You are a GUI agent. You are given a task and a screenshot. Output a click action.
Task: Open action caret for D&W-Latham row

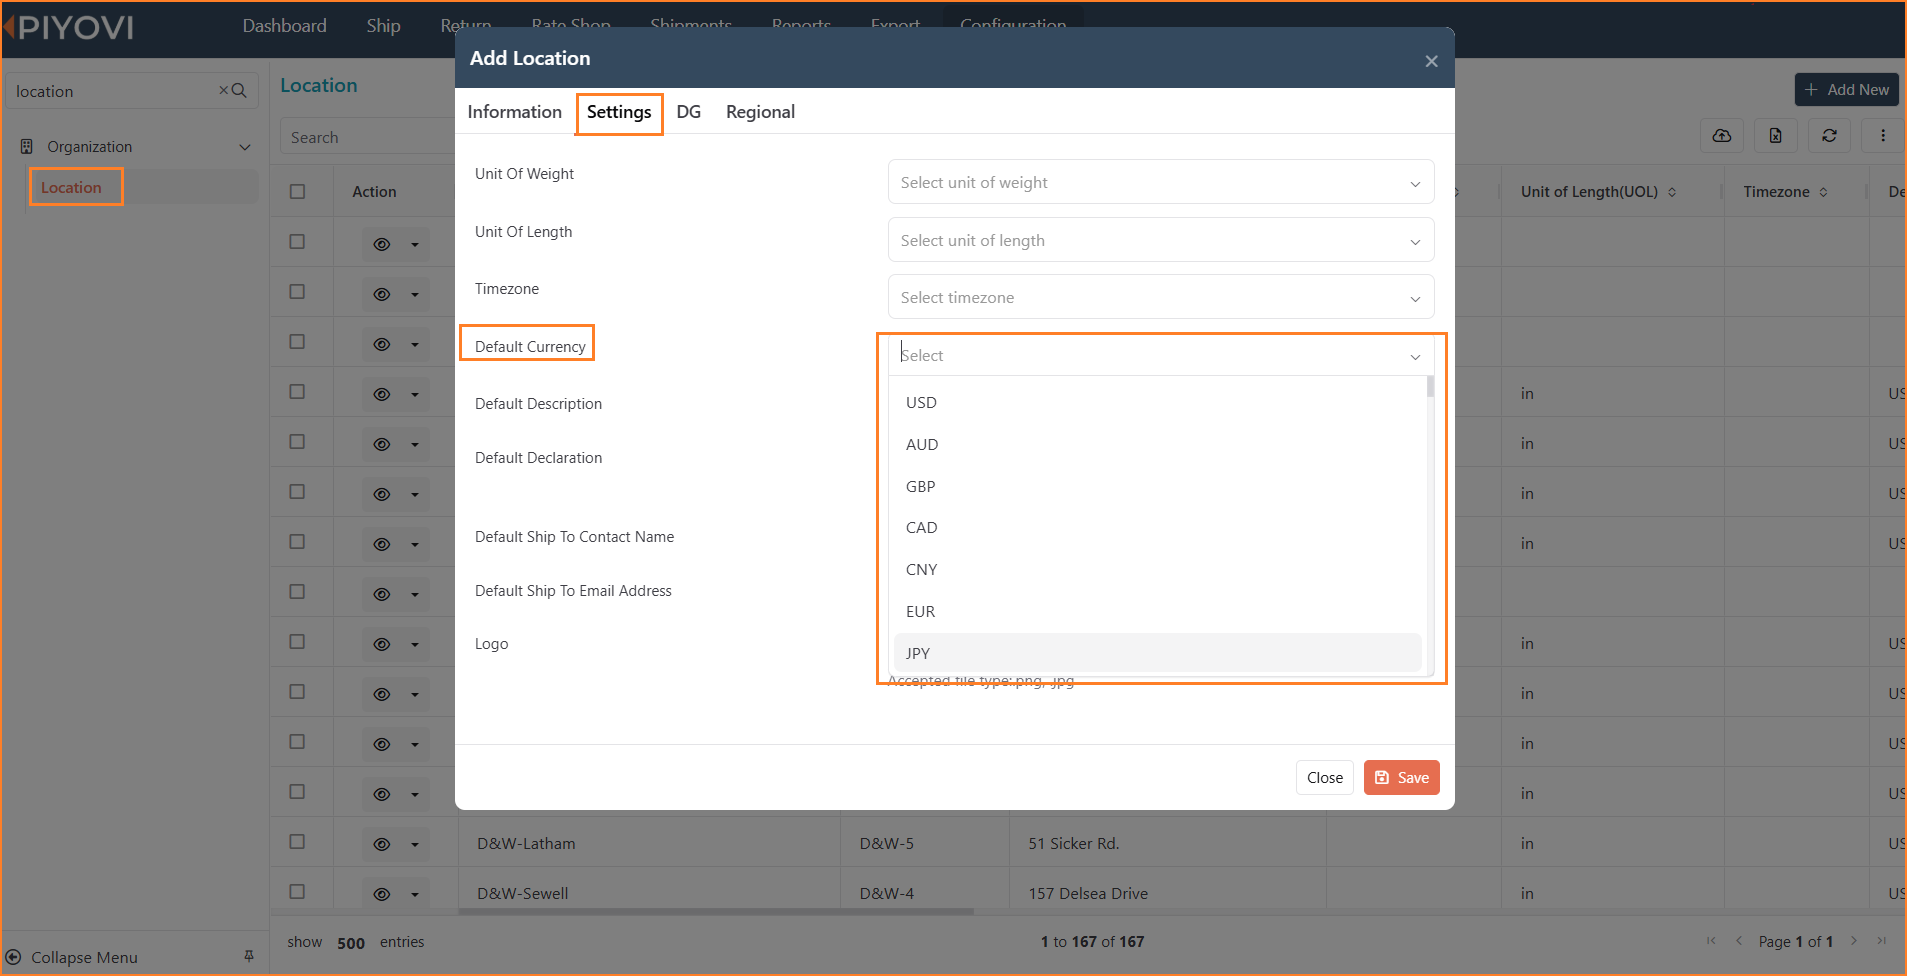click(x=415, y=844)
